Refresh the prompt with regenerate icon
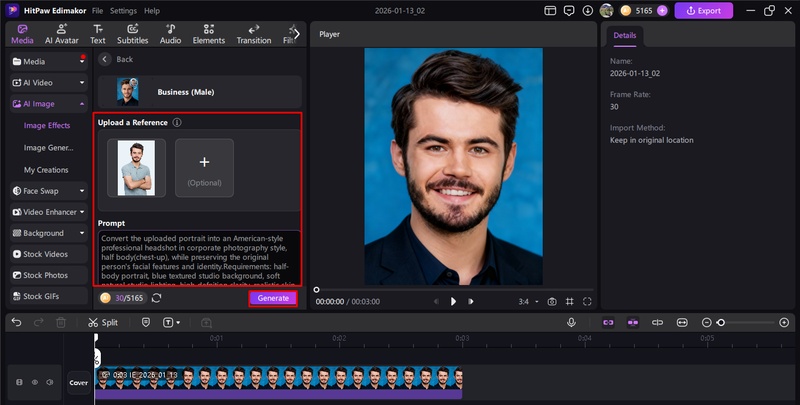800x405 pixels. pyautogui.click(x=157, y=298)
